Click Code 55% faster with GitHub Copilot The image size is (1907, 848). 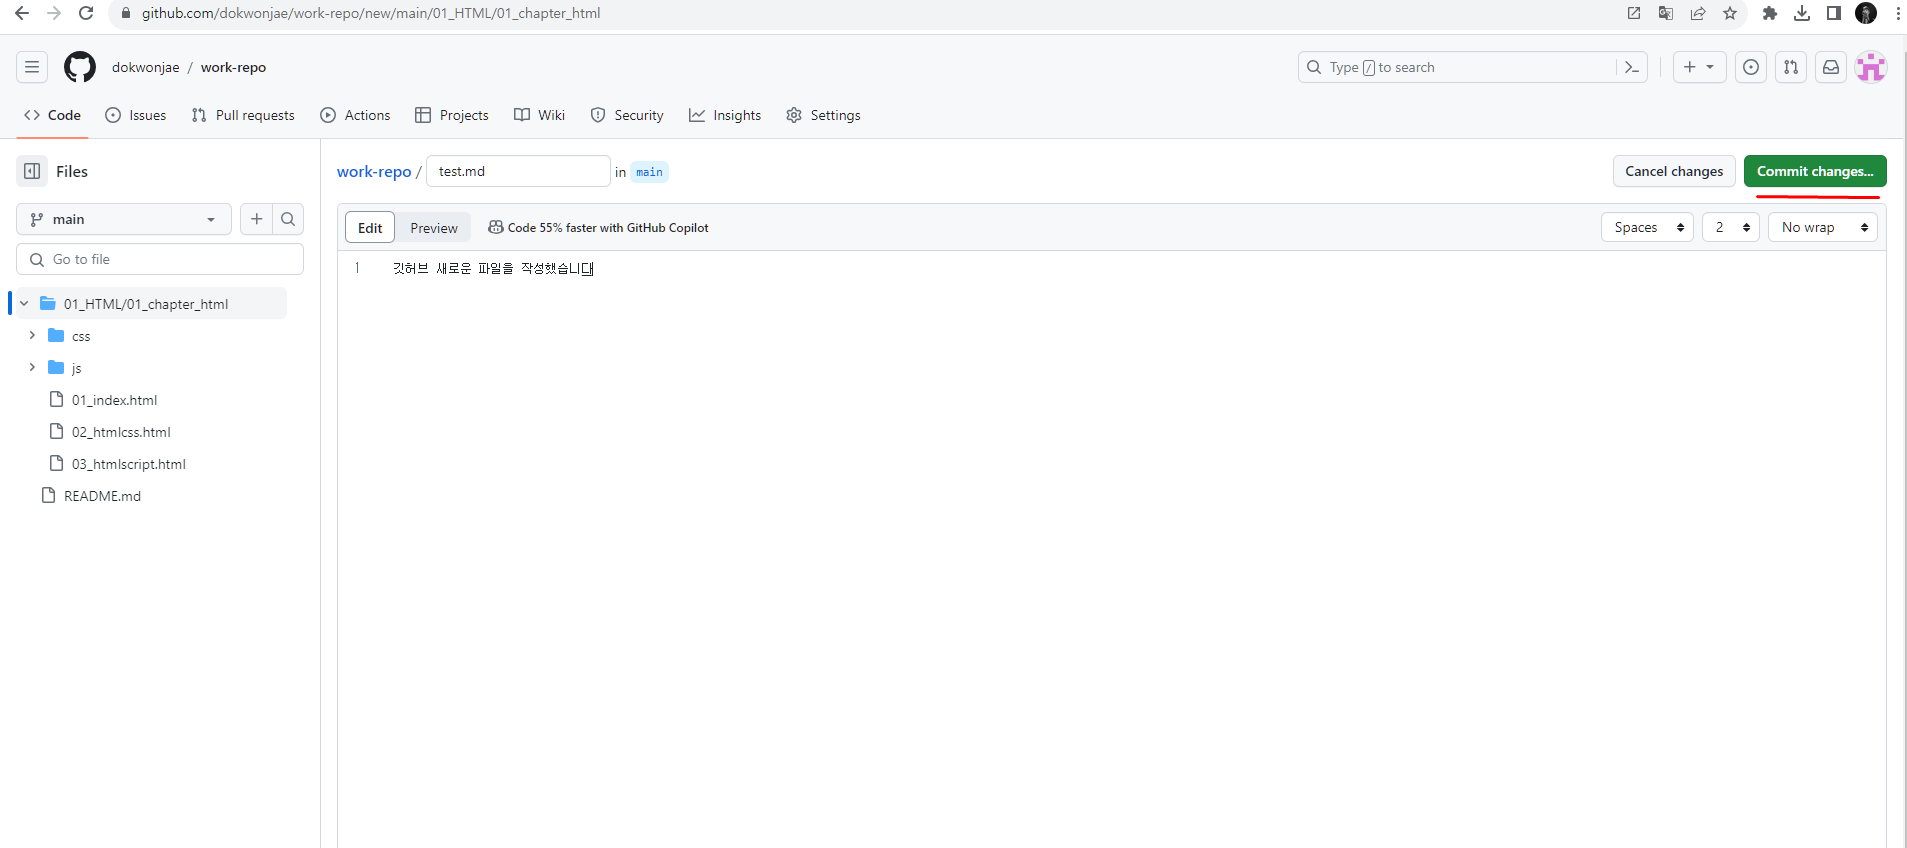point(598,228)
